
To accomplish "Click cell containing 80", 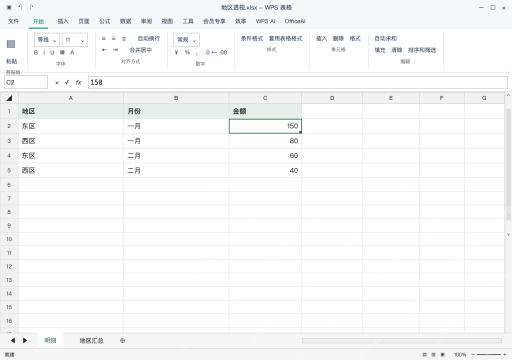I will [265, 141].
